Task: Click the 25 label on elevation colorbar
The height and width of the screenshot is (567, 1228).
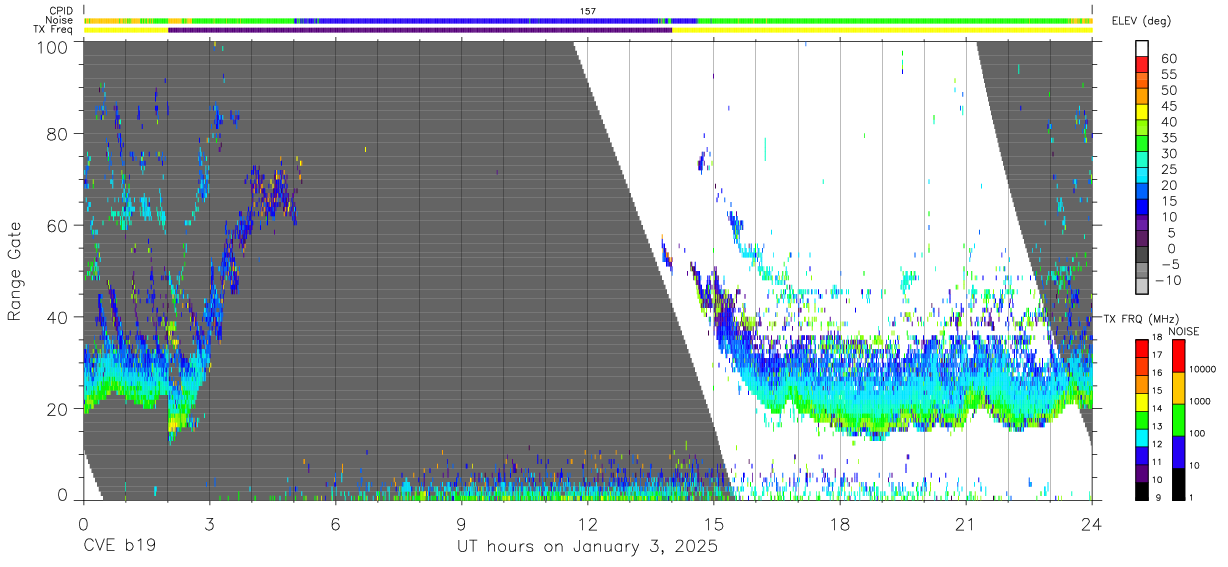Action: 1169,169
